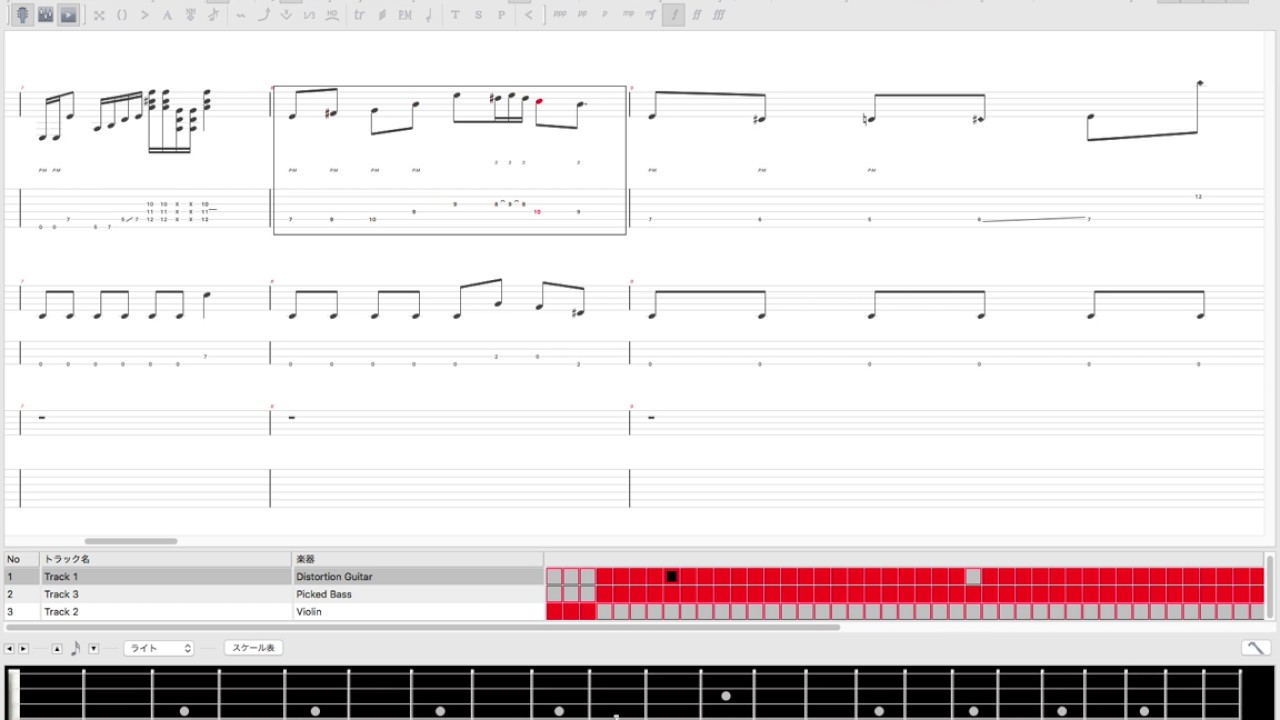
Task: Open the mixer panel icon
Action: pos(45,15)
